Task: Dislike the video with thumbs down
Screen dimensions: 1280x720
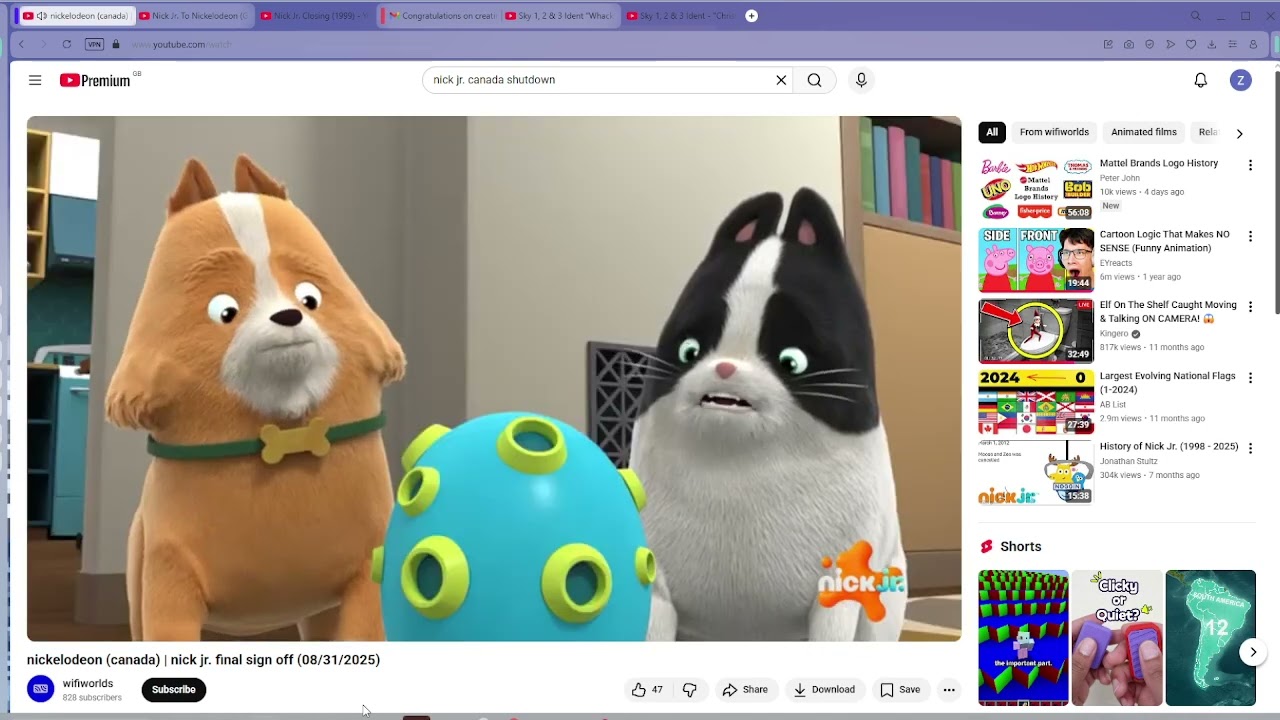Action: coord(690,690)
